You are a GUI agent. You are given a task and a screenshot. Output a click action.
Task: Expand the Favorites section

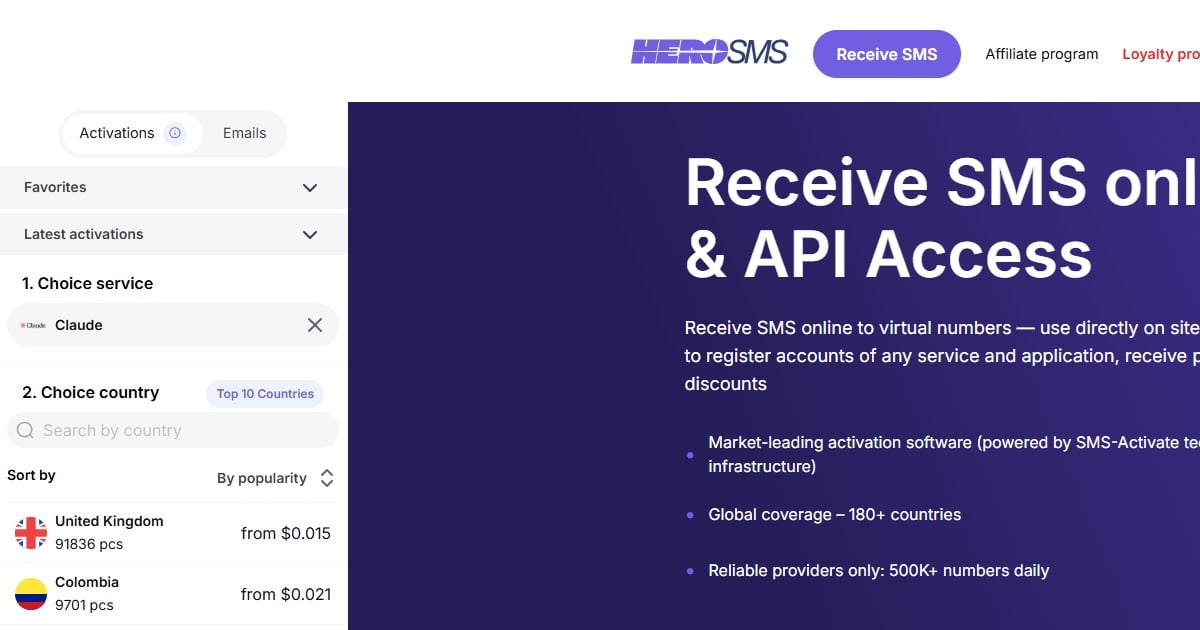point(174,187)
